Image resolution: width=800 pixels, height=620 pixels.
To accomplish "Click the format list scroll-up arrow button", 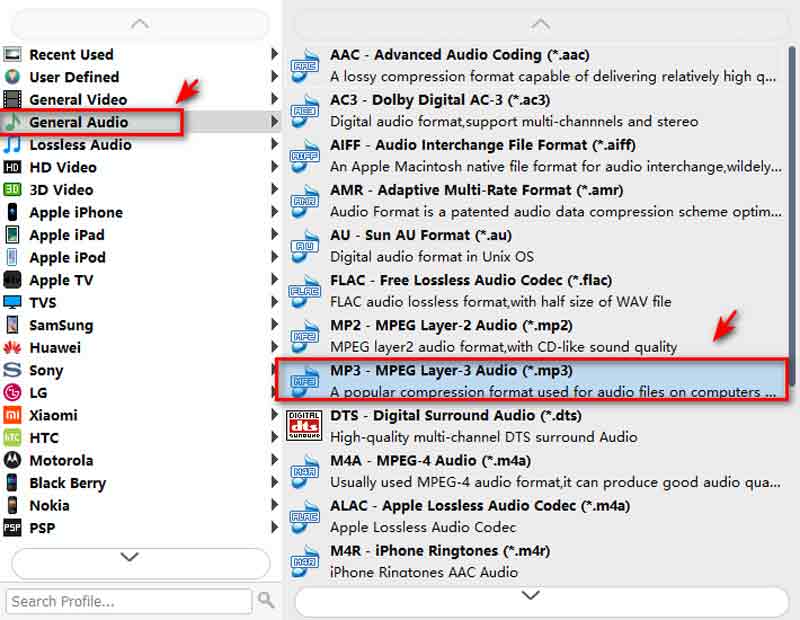I will click(x=541, y=24).
